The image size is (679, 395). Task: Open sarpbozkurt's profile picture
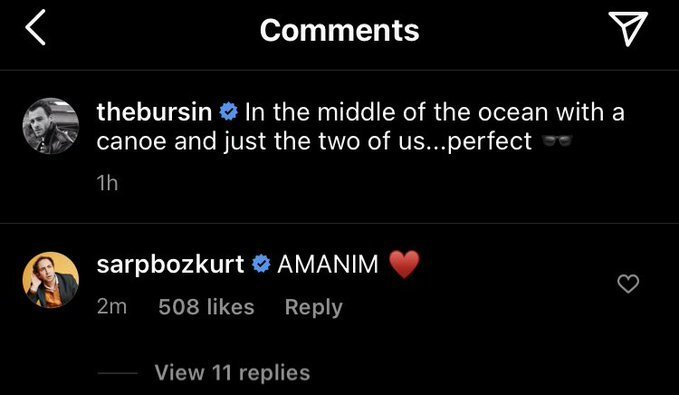coord(51,280)
